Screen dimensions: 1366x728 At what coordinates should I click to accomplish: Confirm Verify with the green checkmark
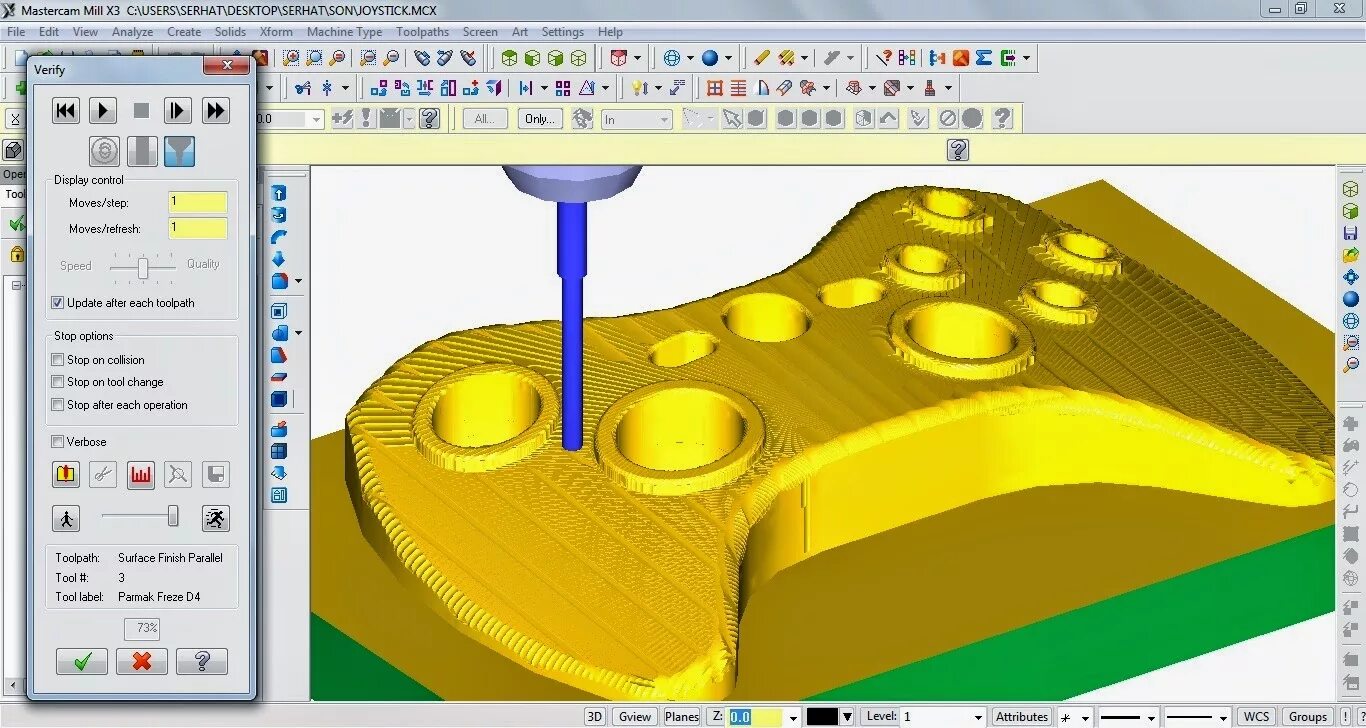(82, 661)
